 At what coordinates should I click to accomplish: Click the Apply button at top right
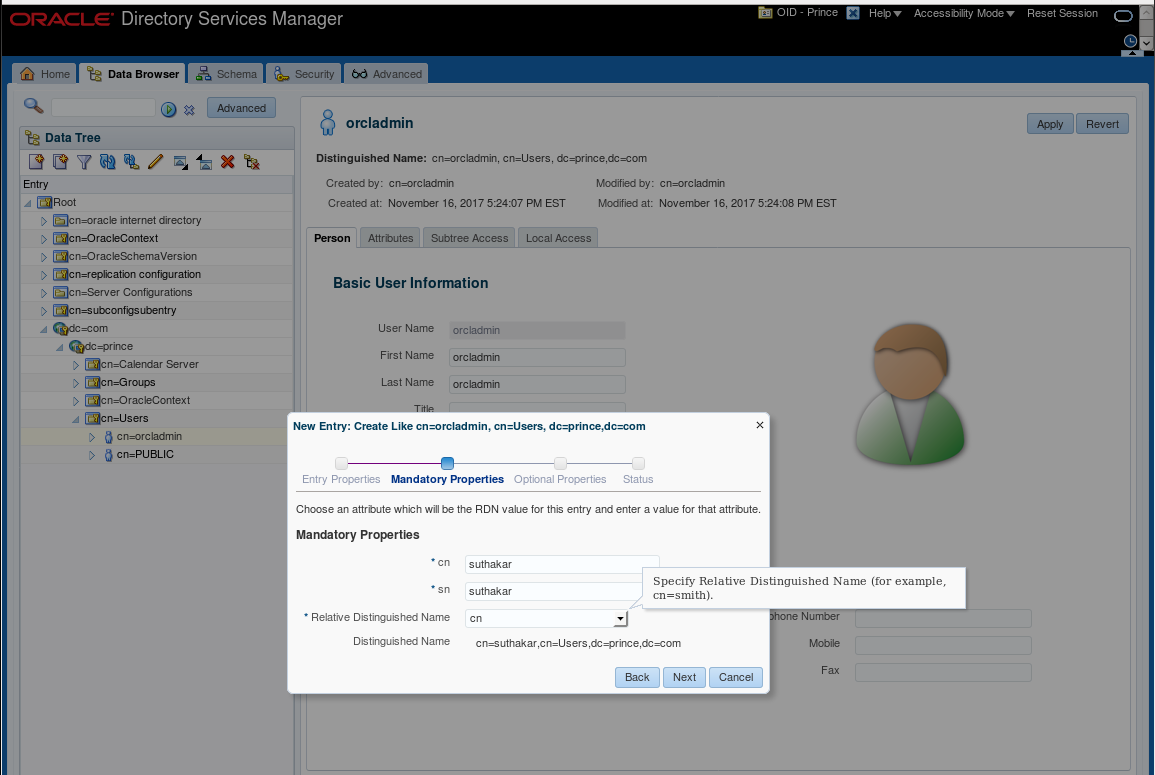pos(1049,124)
